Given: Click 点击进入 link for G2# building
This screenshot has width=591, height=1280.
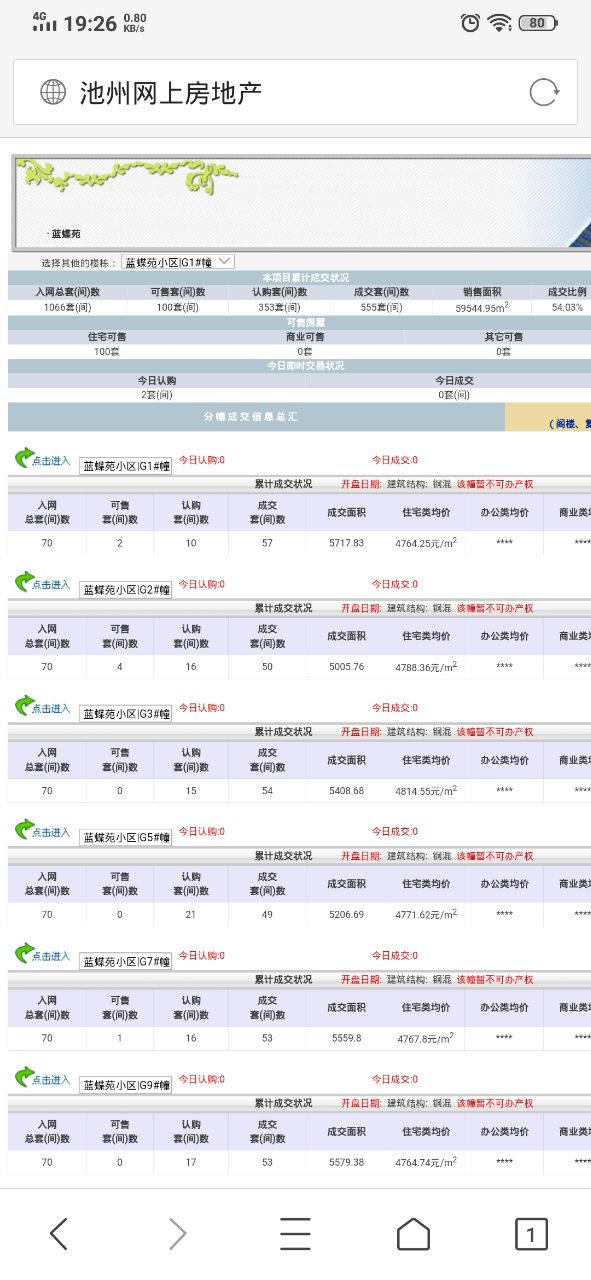Looking at the screenshot, I should coord(51,585).
